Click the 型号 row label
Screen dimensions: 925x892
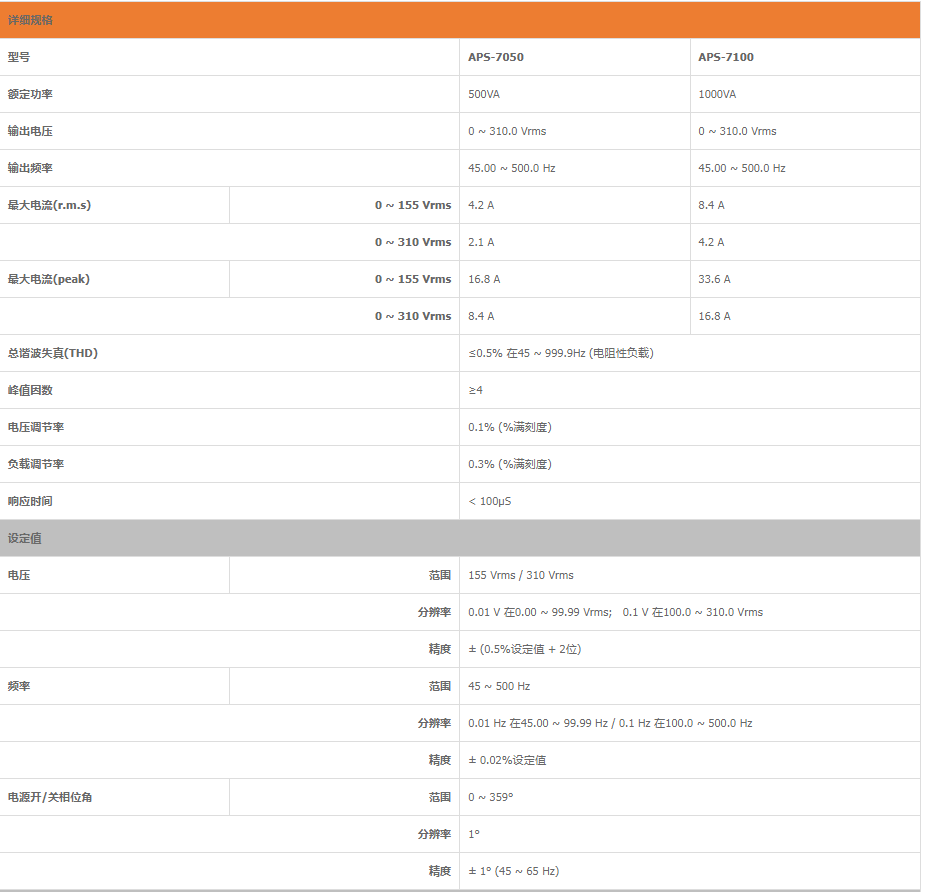(19, 57)
